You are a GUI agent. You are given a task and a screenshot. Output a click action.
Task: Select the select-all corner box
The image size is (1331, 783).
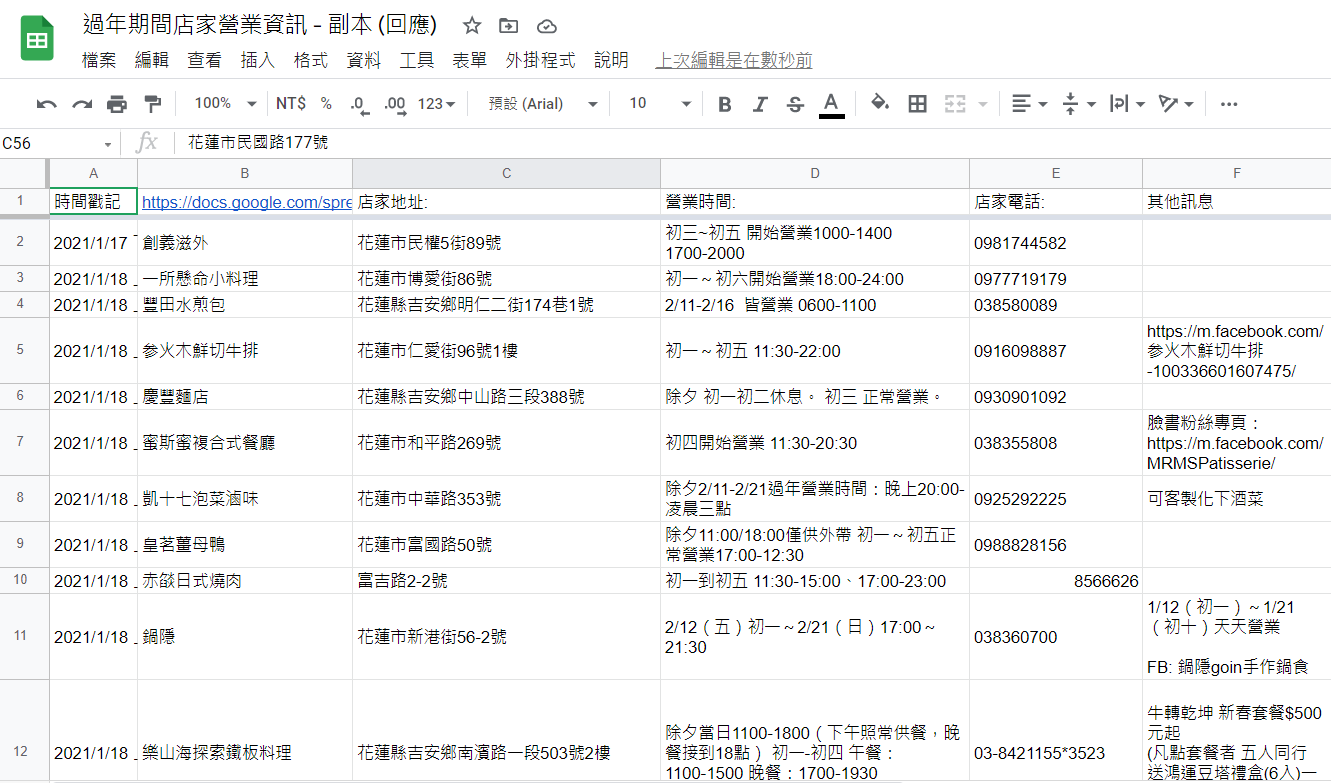point(24,173)
